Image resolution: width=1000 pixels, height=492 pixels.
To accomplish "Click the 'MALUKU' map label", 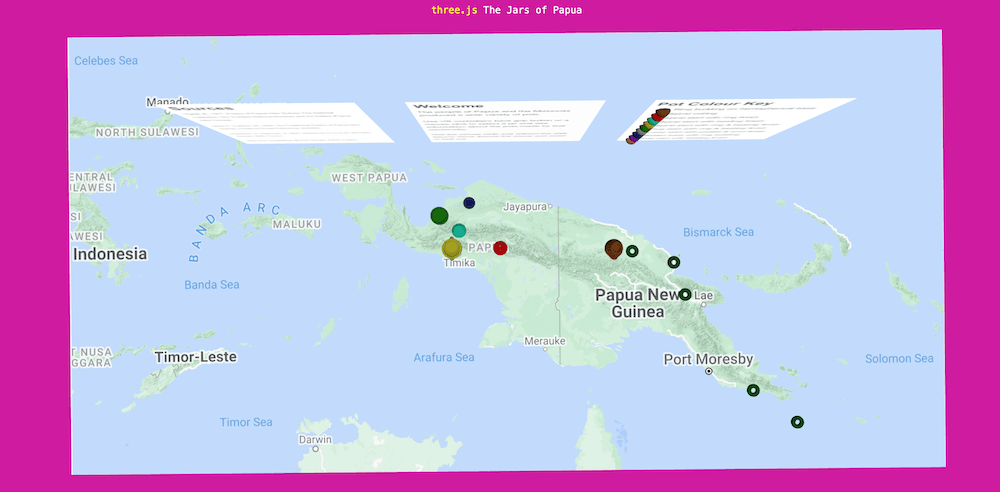I will [297, 225].
